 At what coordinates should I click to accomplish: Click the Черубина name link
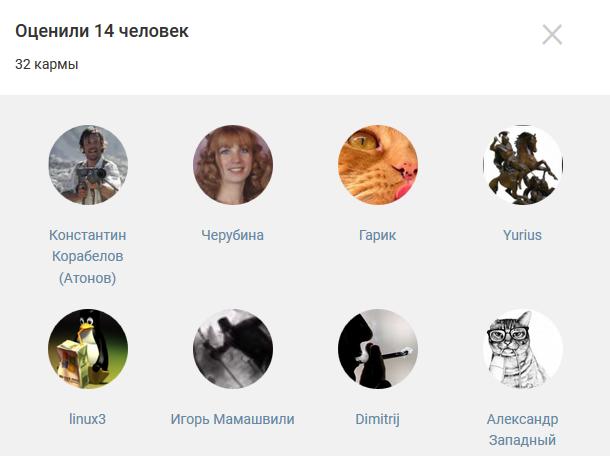(233, 235)
